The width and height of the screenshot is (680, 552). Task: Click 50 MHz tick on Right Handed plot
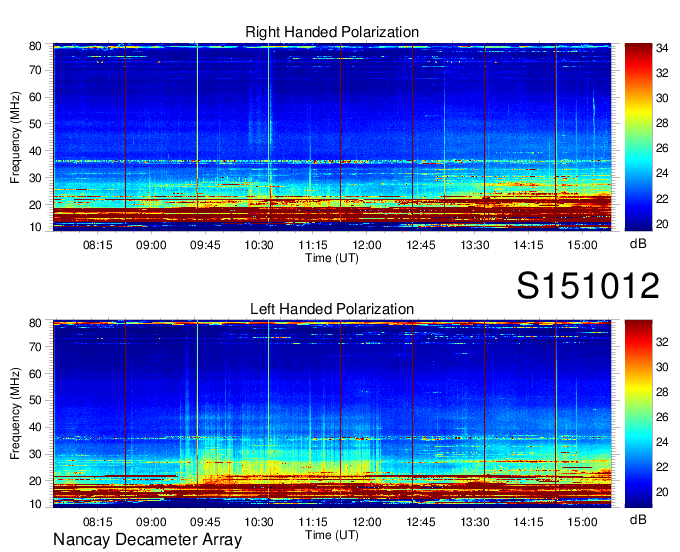click(x=35, y=124)
